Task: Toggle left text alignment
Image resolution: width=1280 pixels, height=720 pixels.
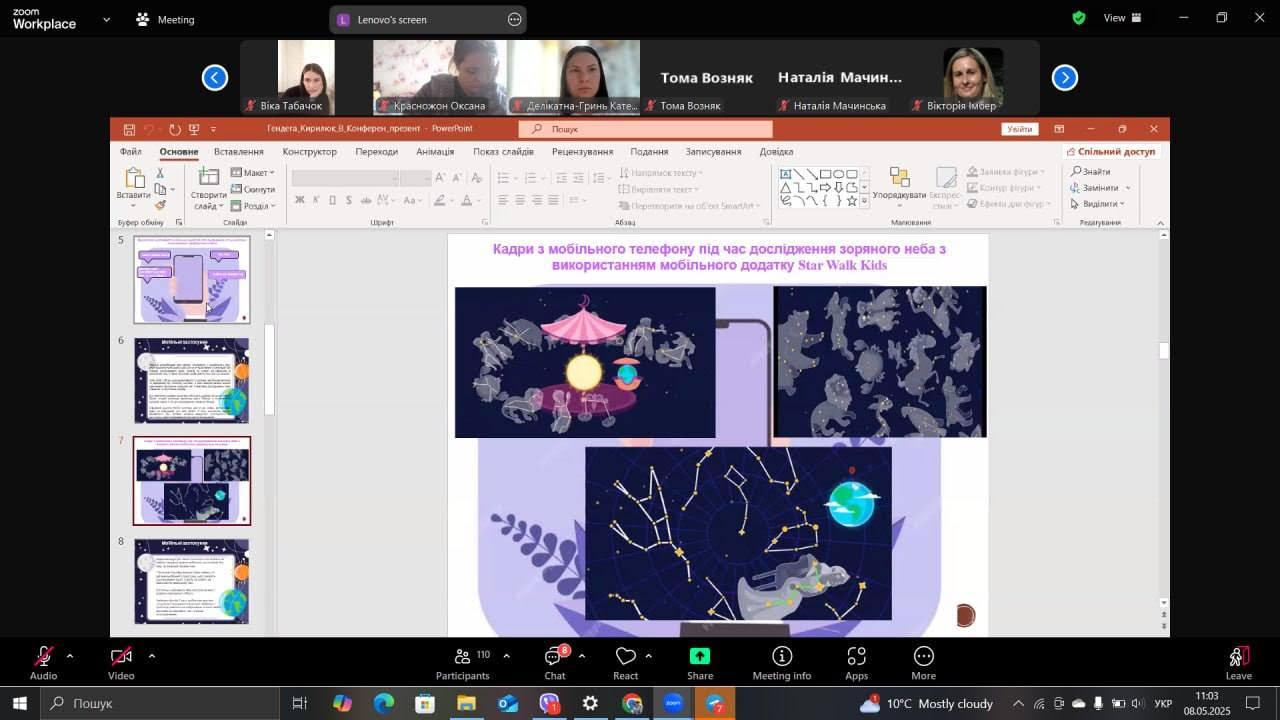Action: (x=503, y=200)
